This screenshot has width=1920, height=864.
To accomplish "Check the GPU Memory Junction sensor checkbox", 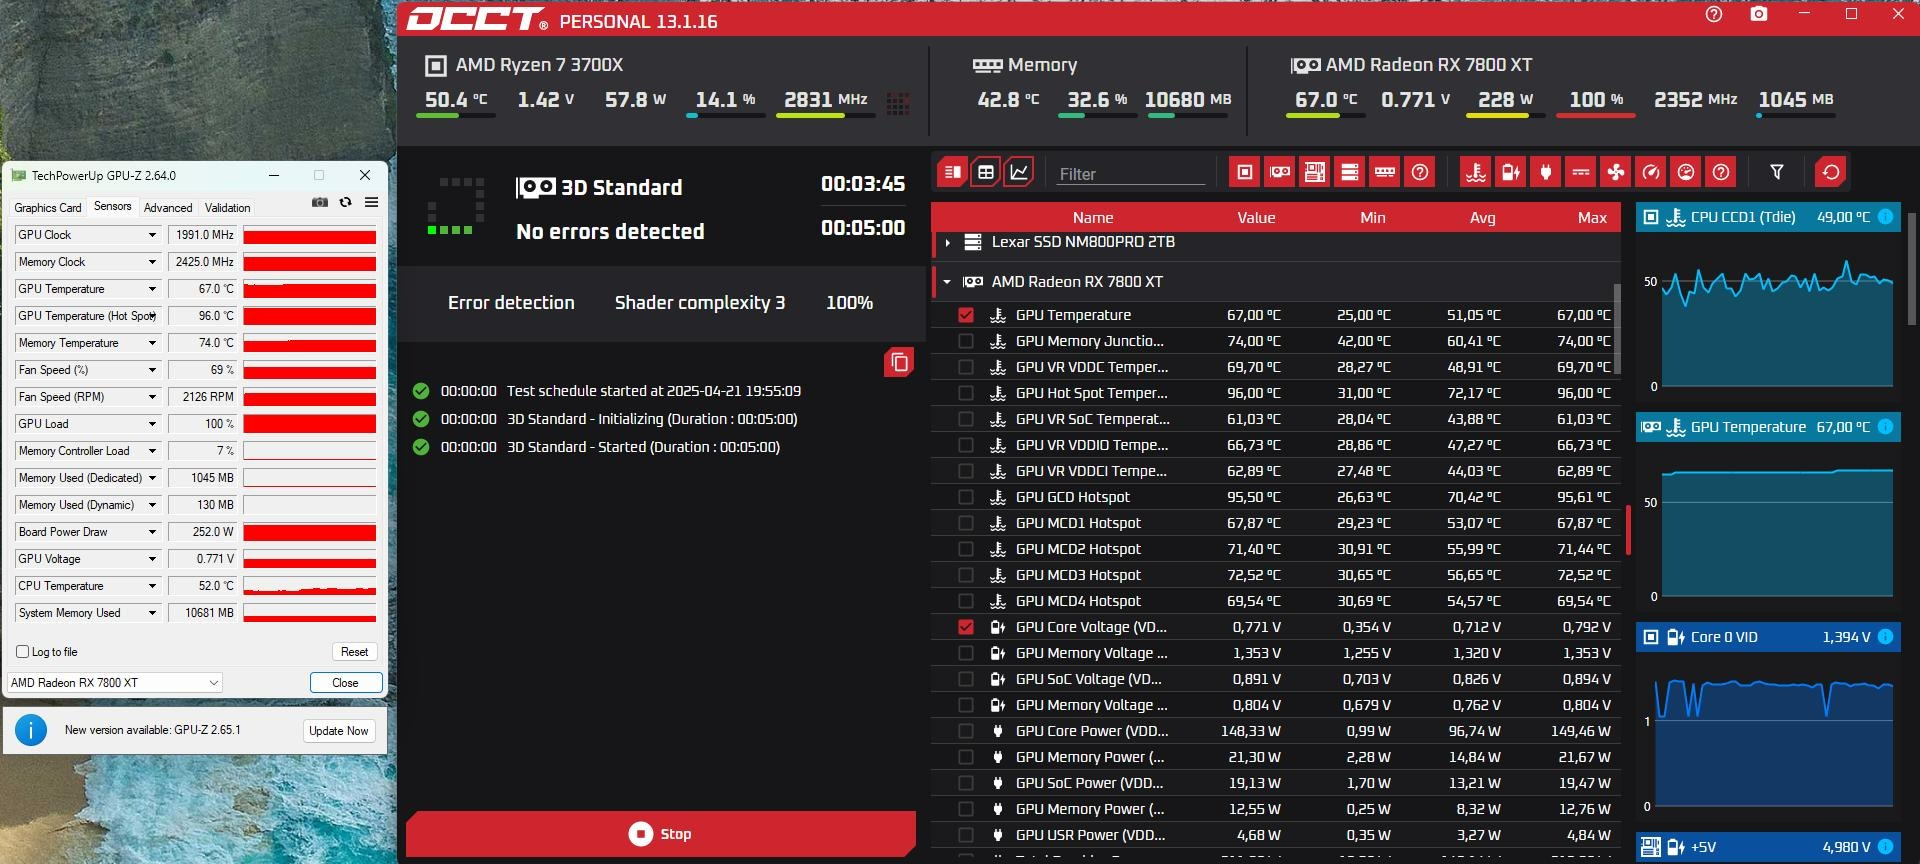I will pyautogui.click(x=965, y=341).
